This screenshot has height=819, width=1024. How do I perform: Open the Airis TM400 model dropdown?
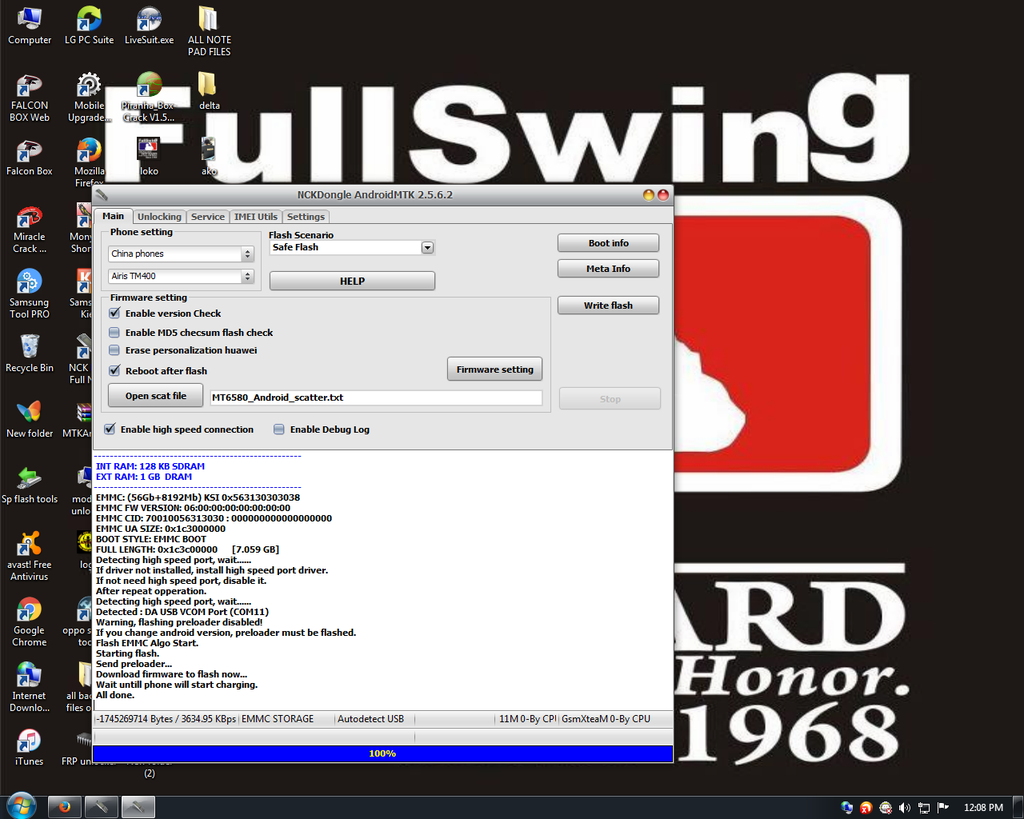click(247, 276)
